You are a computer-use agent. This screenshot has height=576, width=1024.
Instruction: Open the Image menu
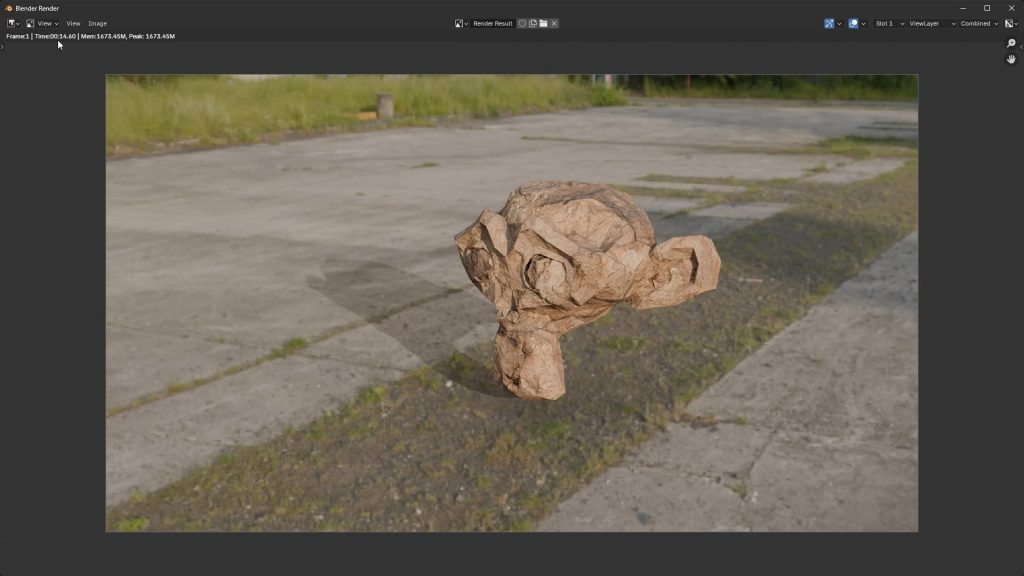point(97,23)
